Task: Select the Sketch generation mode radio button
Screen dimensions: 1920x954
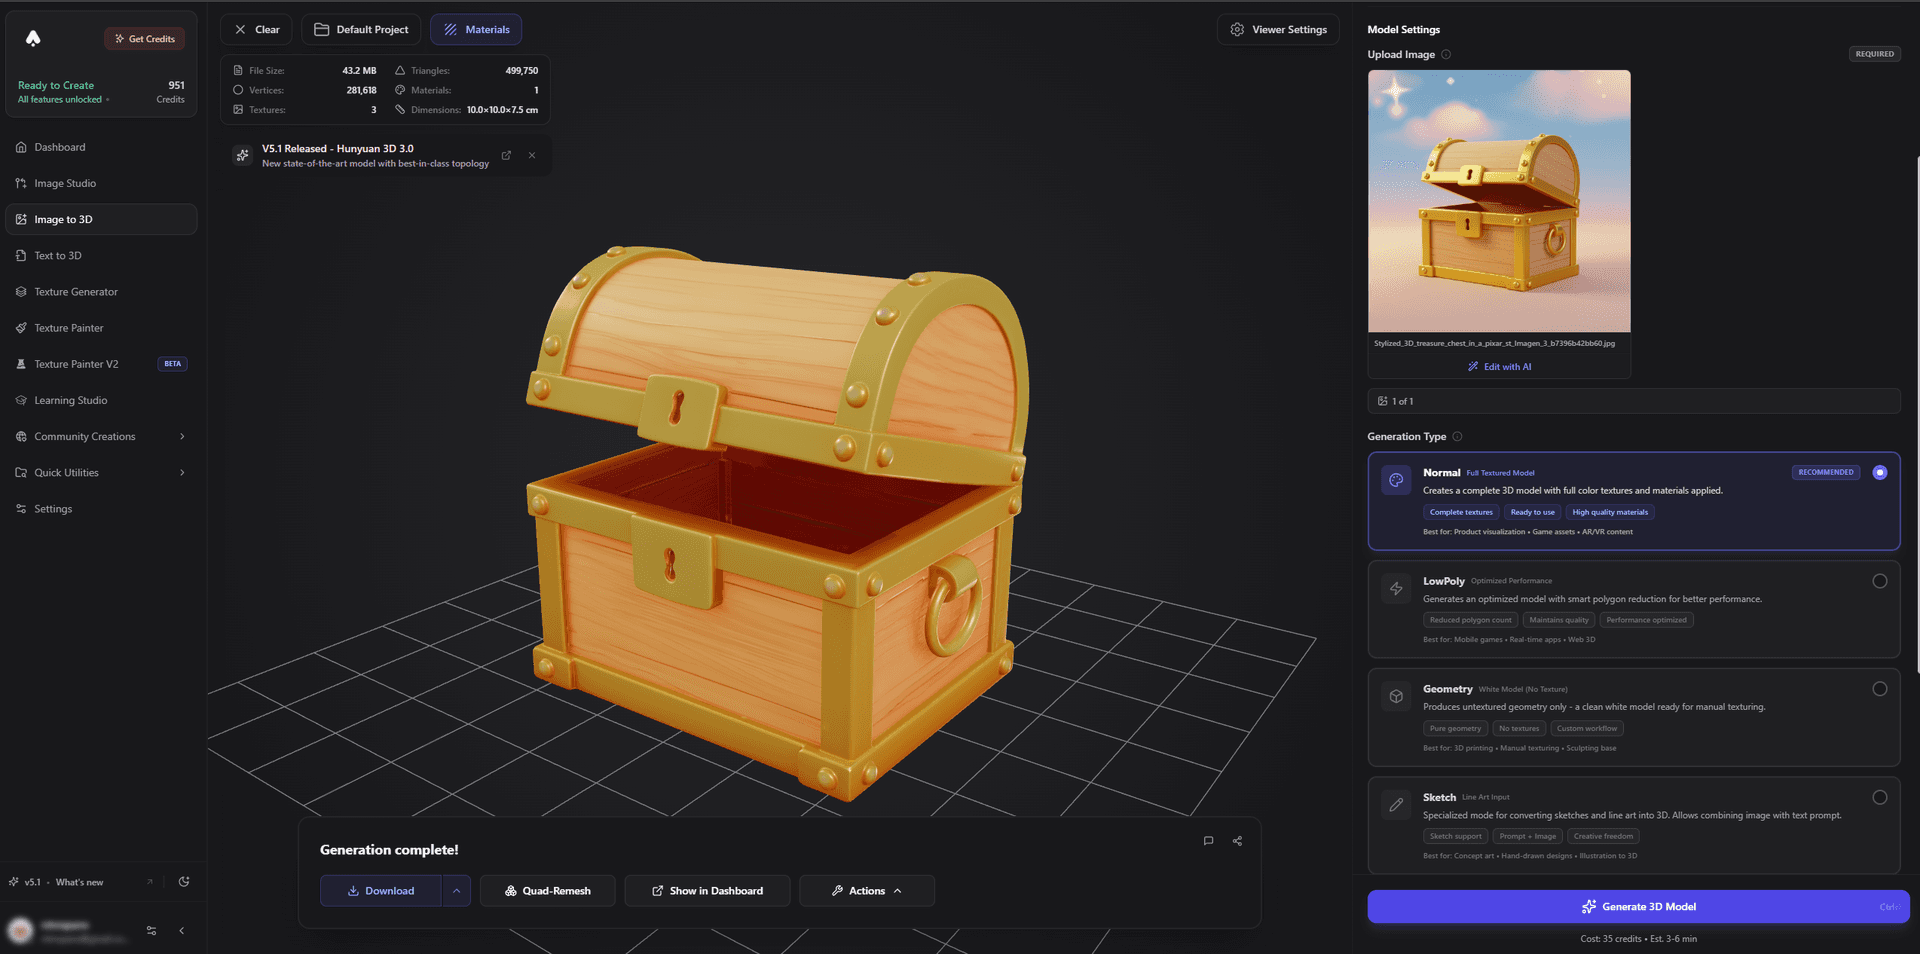Action: [x=1880, y=797]
